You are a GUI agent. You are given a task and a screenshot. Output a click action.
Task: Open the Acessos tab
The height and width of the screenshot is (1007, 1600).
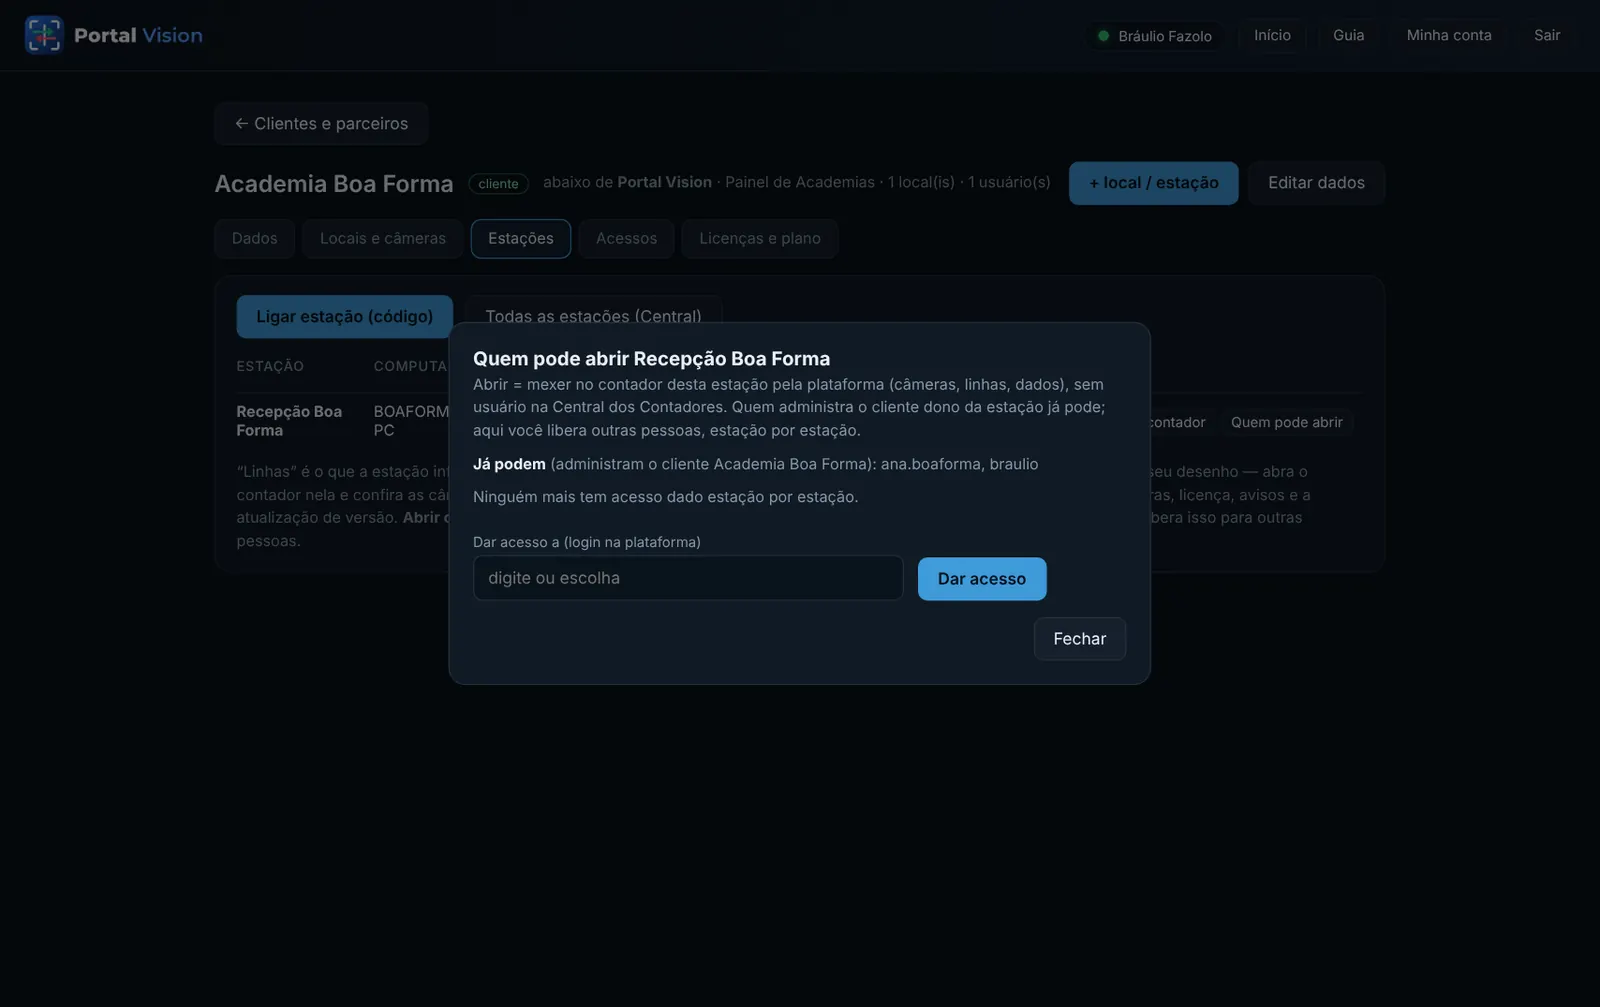(626, 238)
